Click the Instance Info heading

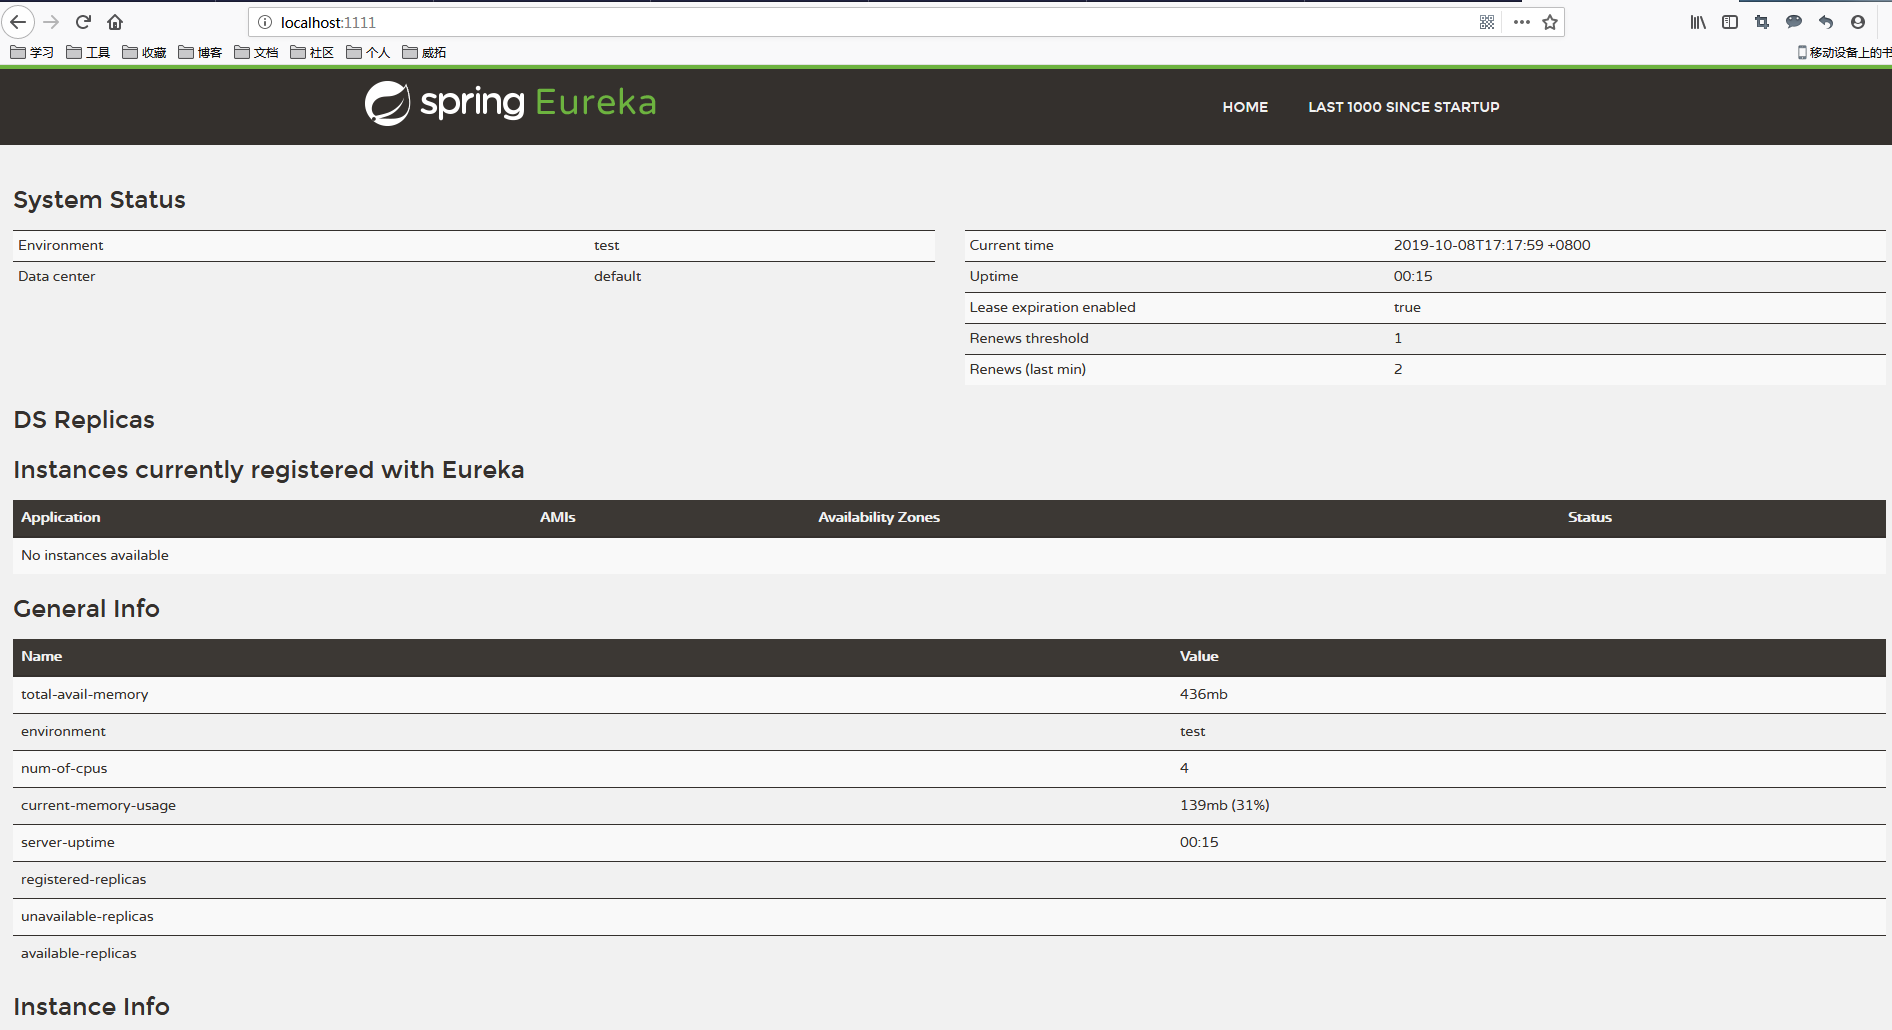pos(91,1007)
